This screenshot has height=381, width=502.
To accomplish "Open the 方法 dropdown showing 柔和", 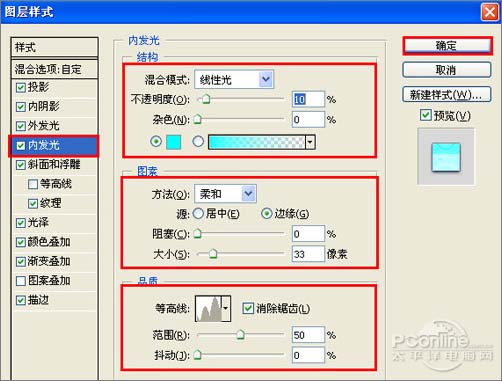I will [x=225, y=194].
